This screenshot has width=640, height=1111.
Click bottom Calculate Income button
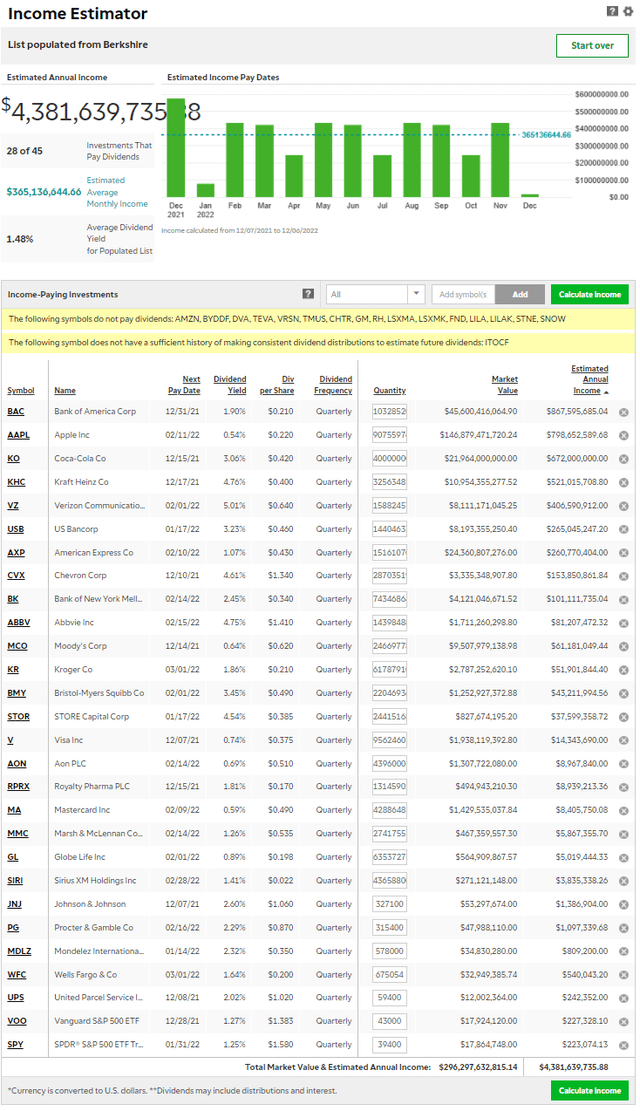pyautogui.click(x=590, y=1090)
